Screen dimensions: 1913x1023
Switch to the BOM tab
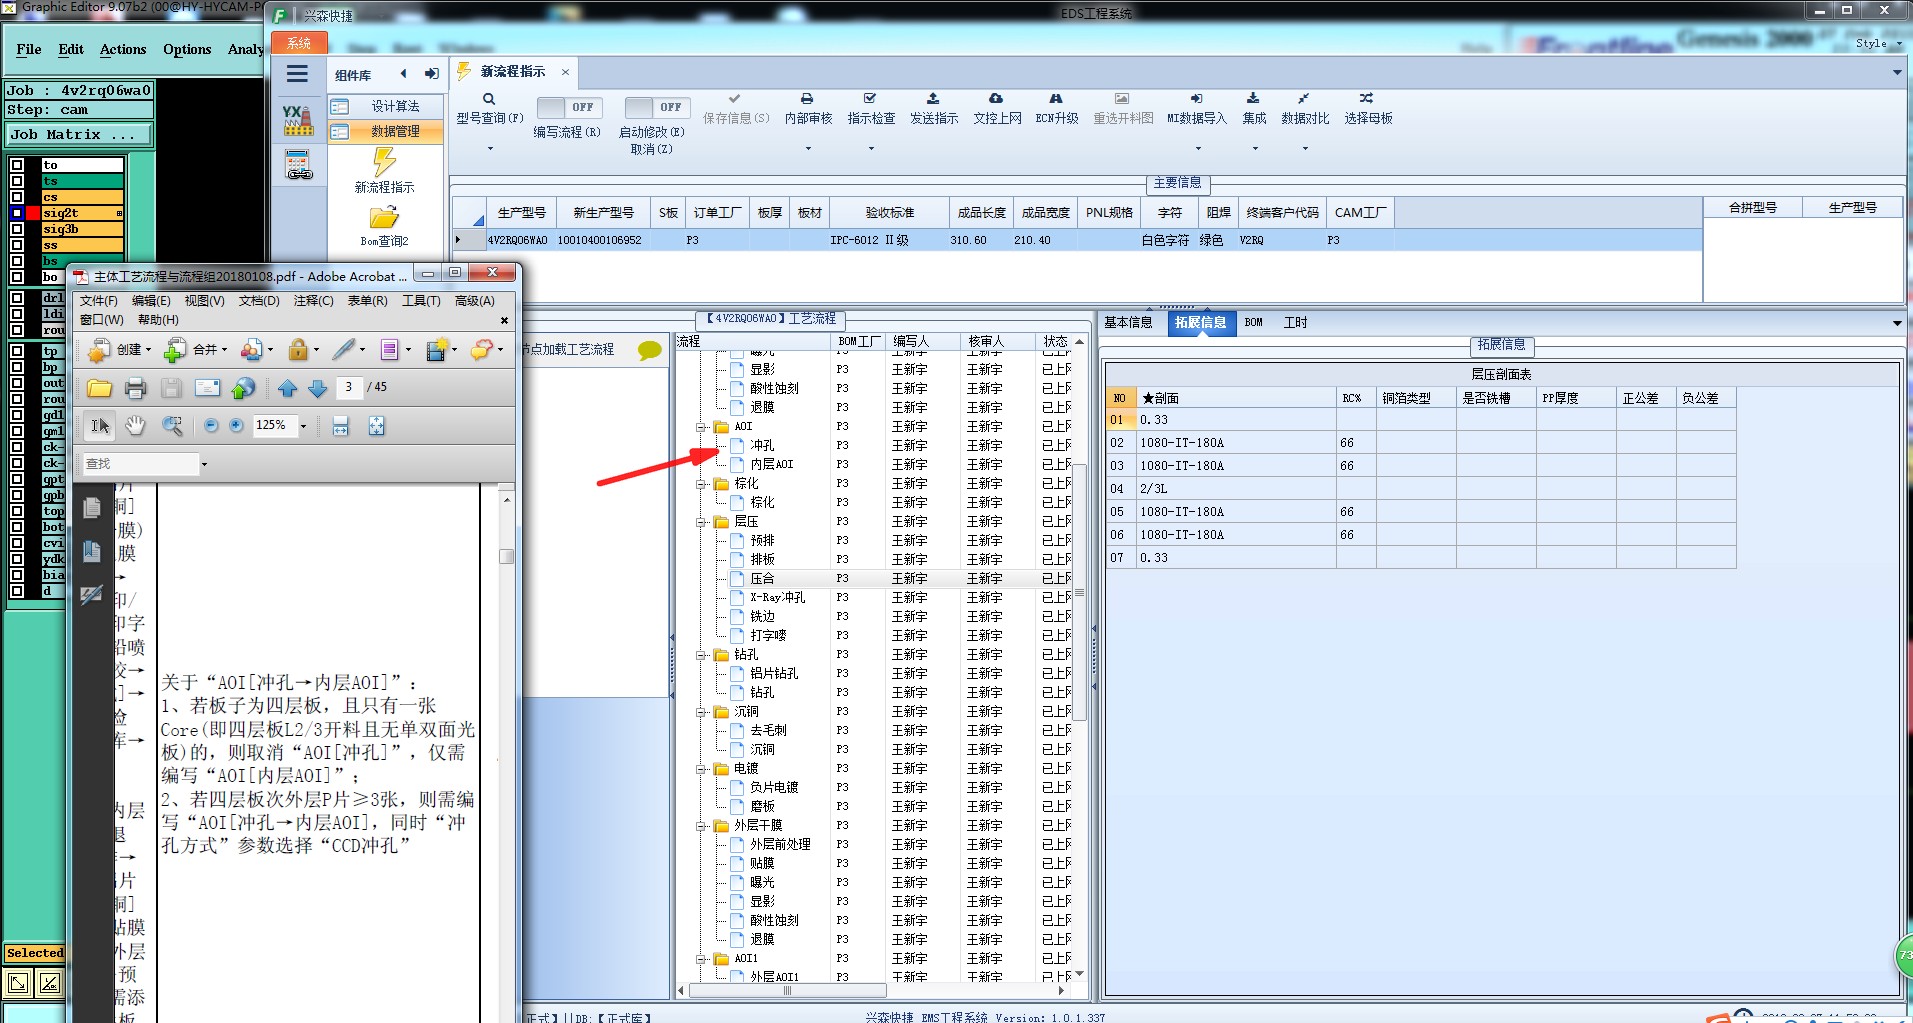pyautogui.click(x=1254, y=322)
